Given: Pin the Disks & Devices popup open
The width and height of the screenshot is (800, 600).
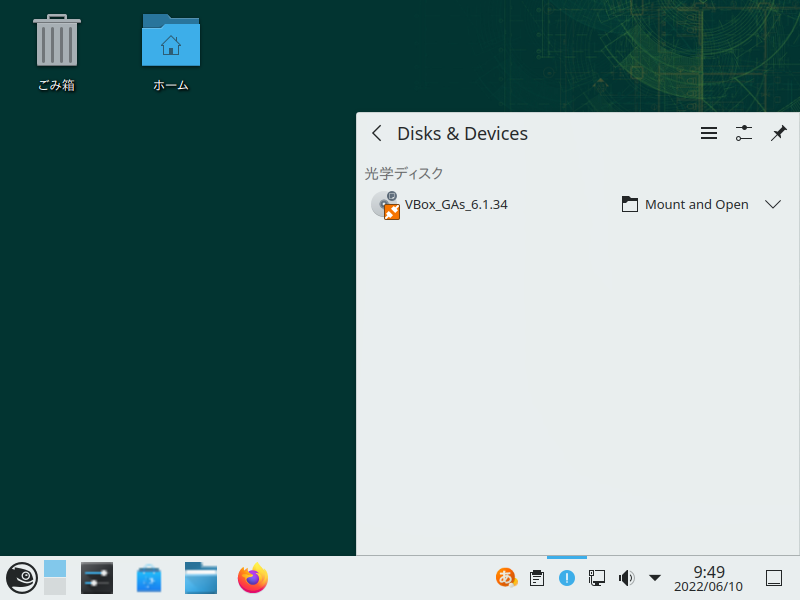Looking at the screenshot, I should point(779,134).
